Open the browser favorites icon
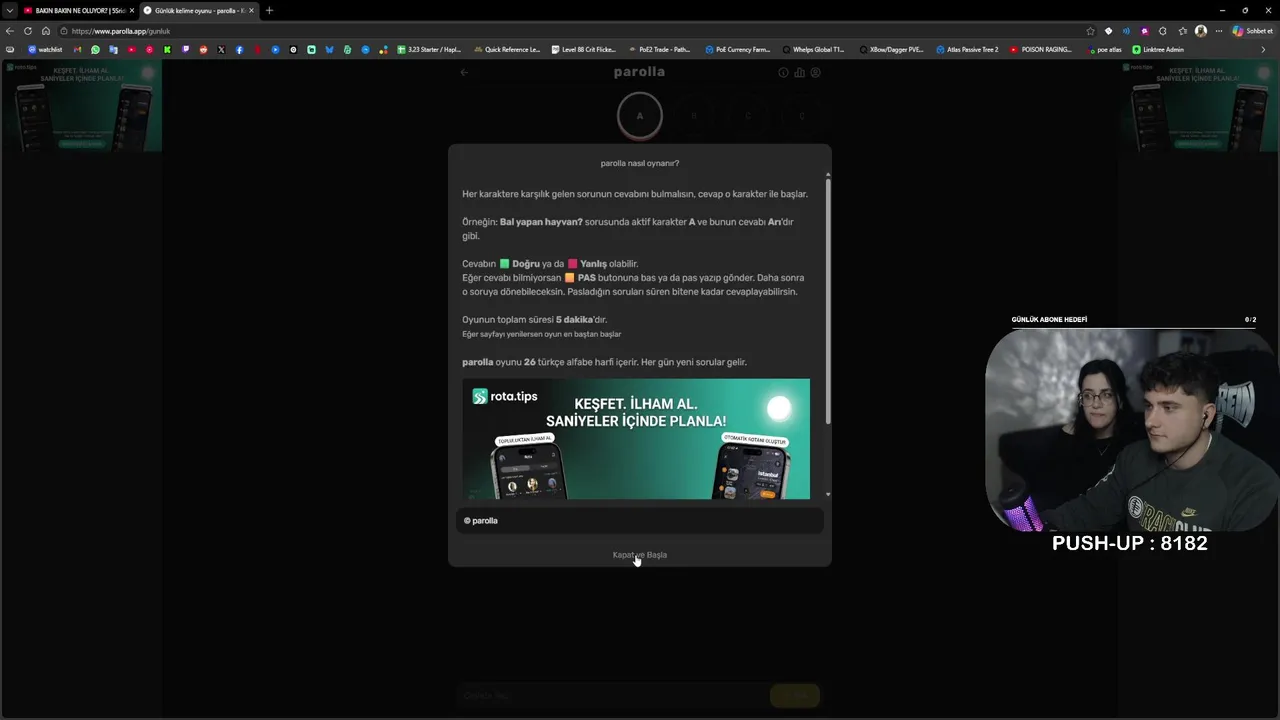This screenshot has width=1280, height=720. pyautogui.click(x=1183, y=31)
